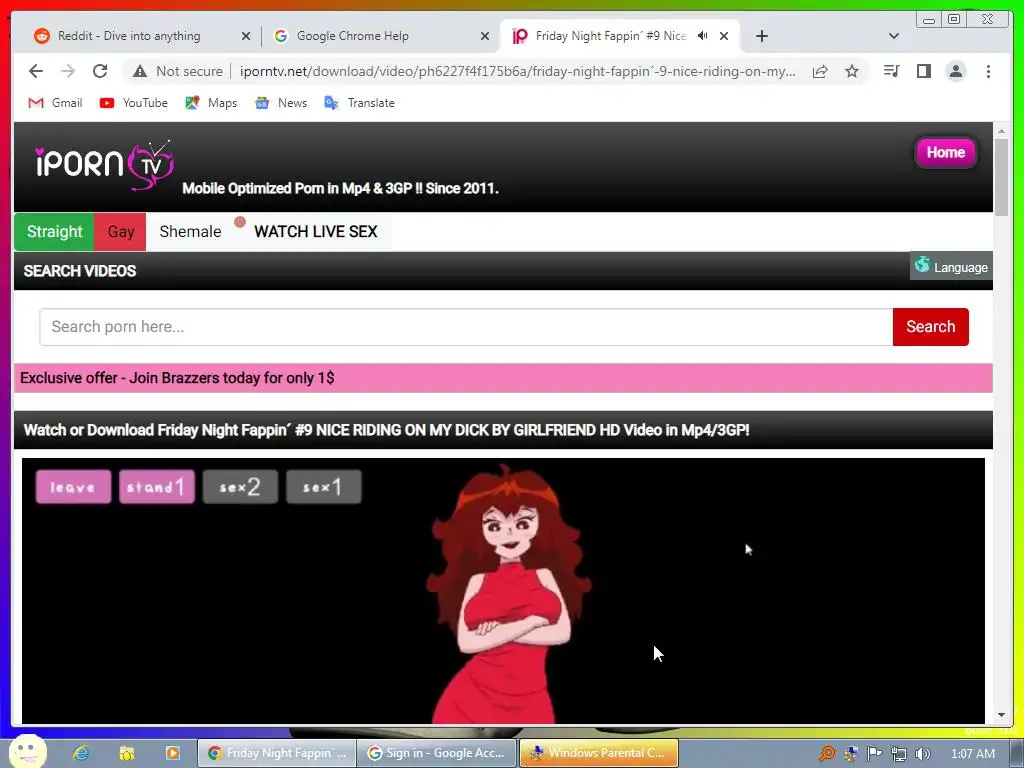
Task: Open the Gmail bookmark
Action: [56, 103]
